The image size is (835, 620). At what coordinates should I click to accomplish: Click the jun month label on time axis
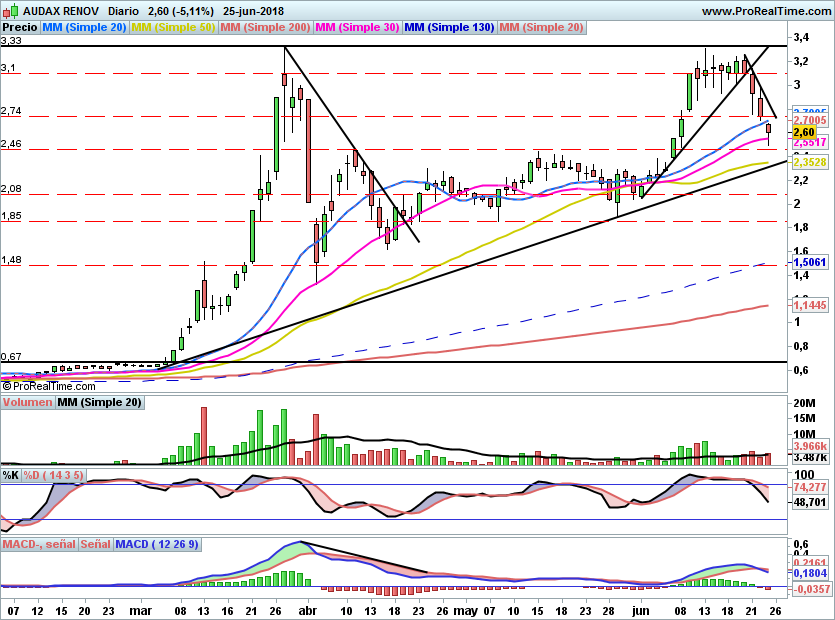pyautogui.click(x=641, y=610)
